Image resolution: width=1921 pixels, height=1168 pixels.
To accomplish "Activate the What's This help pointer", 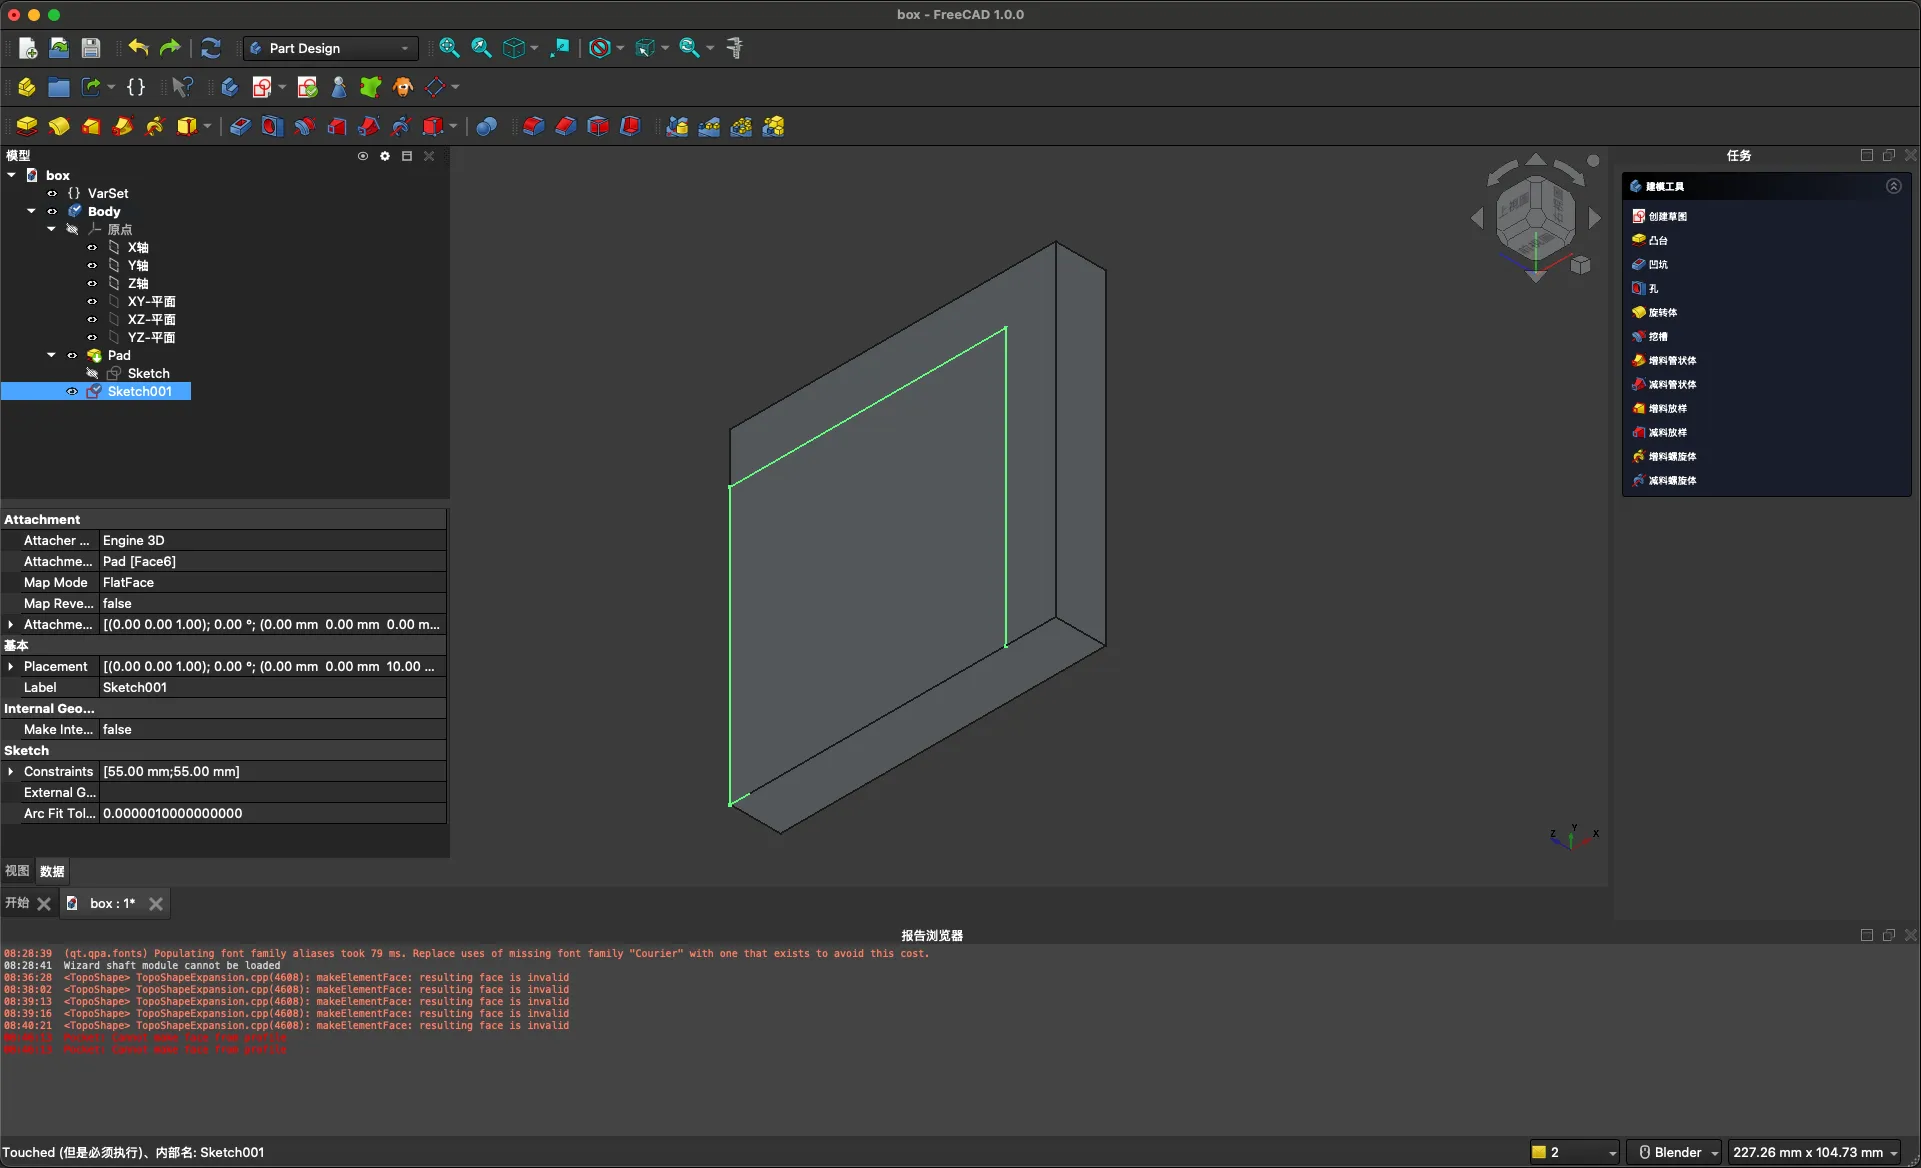I will click(182, 87).
